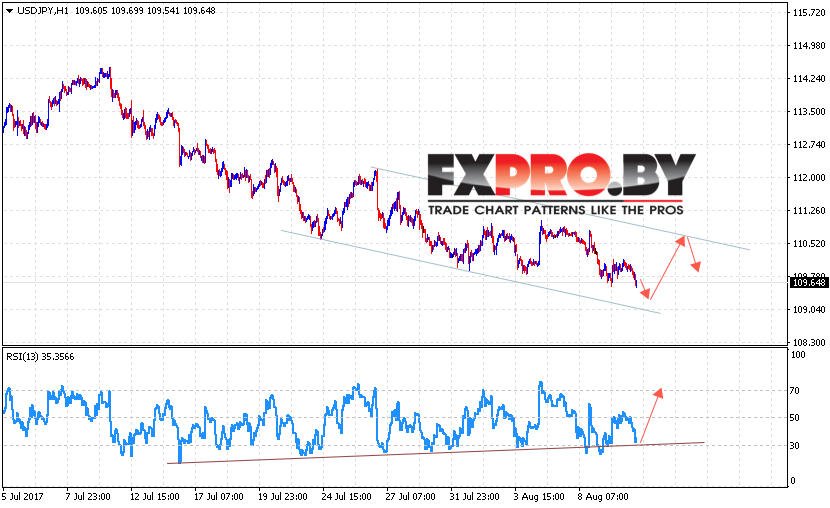Select the 108.300 price scale label

coord(809,343)
